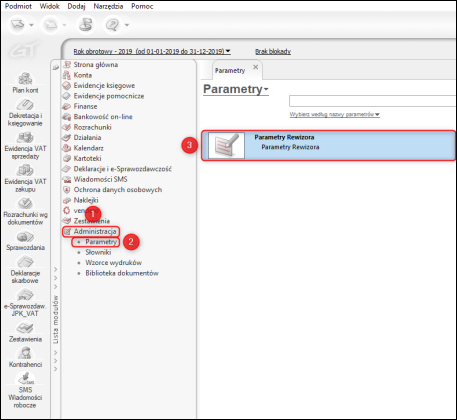Screen dimensions: 457x420
Task: Open the Plan kont shortcut
Action: (x=25, y=83)
